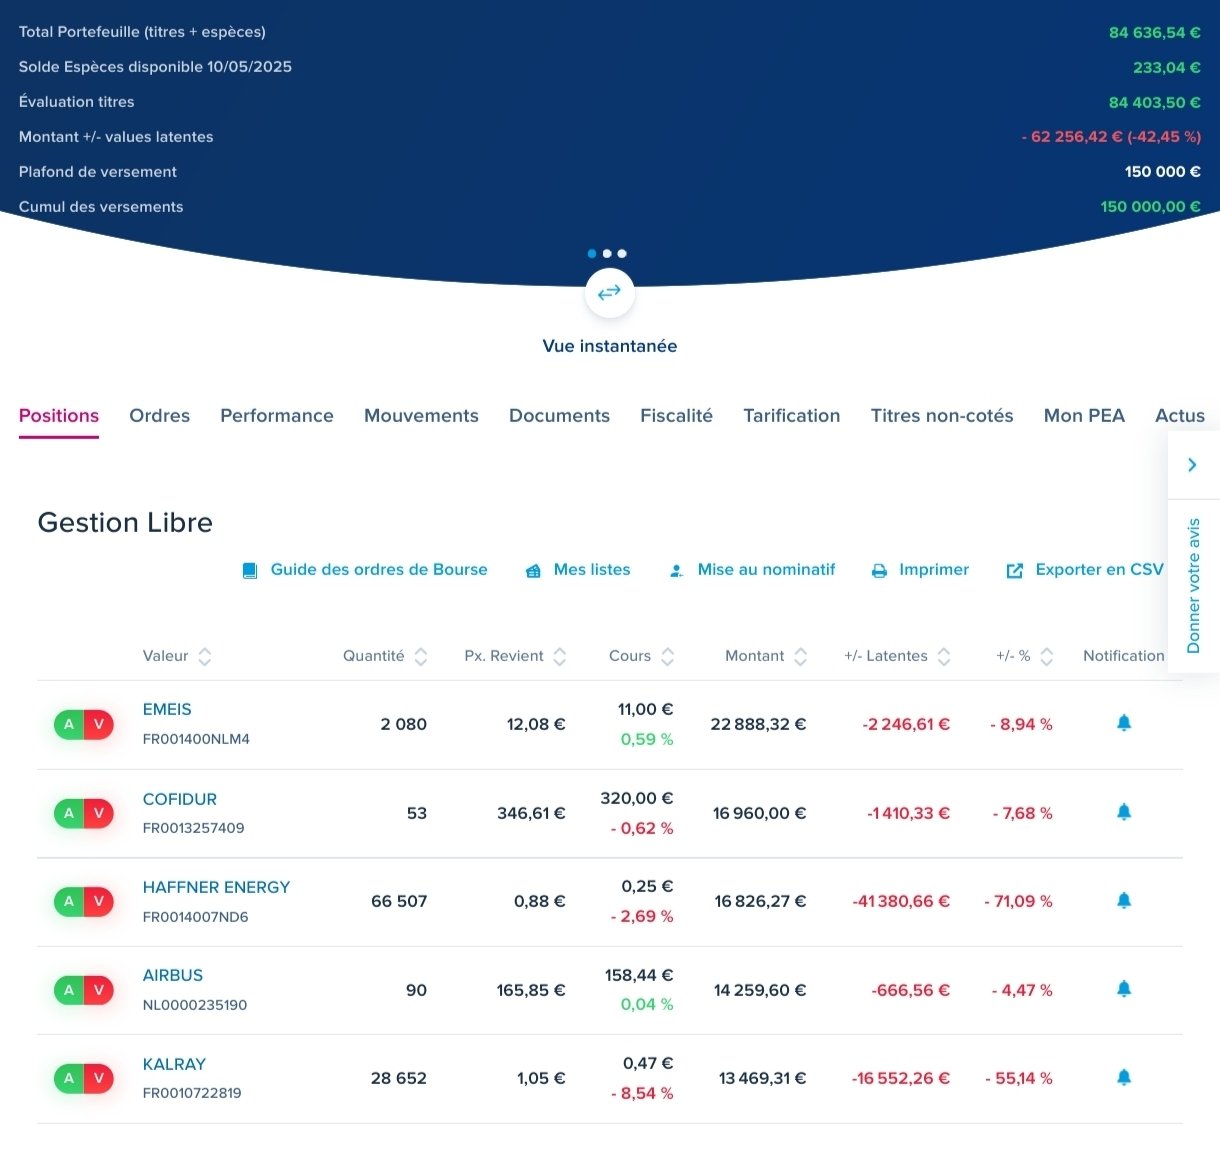Sort by +/- % column arrows
This screenshot has height=1151, width=1220.
coord(1047,656)
